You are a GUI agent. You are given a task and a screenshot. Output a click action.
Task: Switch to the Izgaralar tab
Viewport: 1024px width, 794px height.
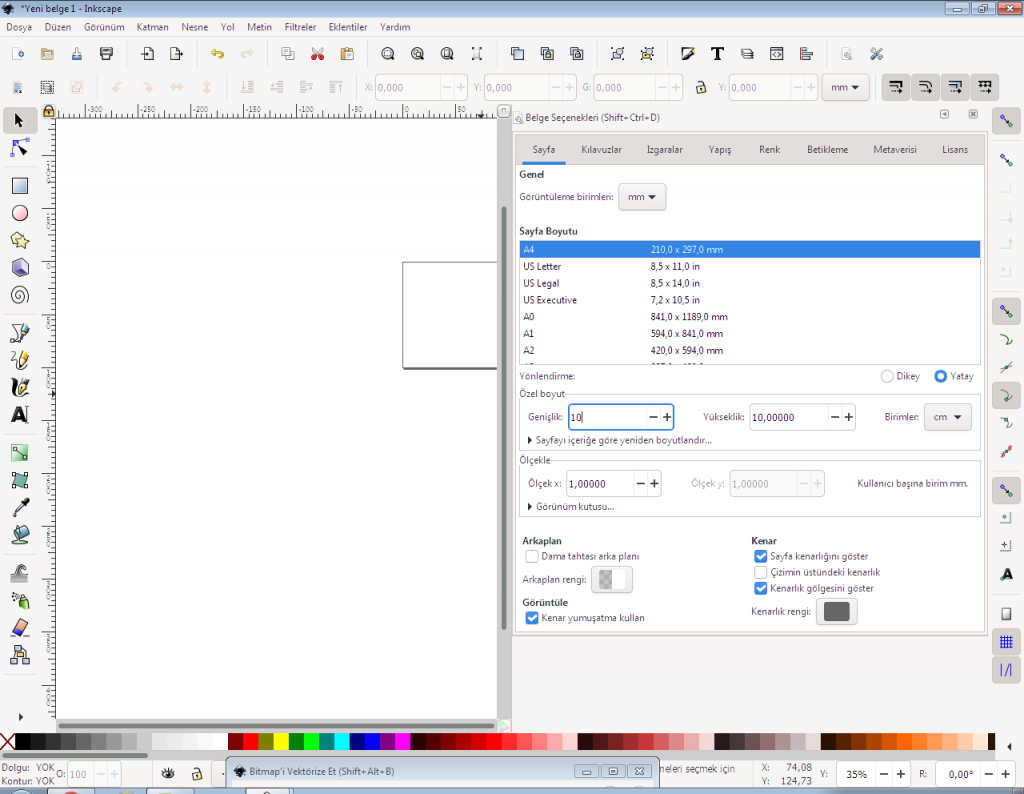[x=665, y=150]
